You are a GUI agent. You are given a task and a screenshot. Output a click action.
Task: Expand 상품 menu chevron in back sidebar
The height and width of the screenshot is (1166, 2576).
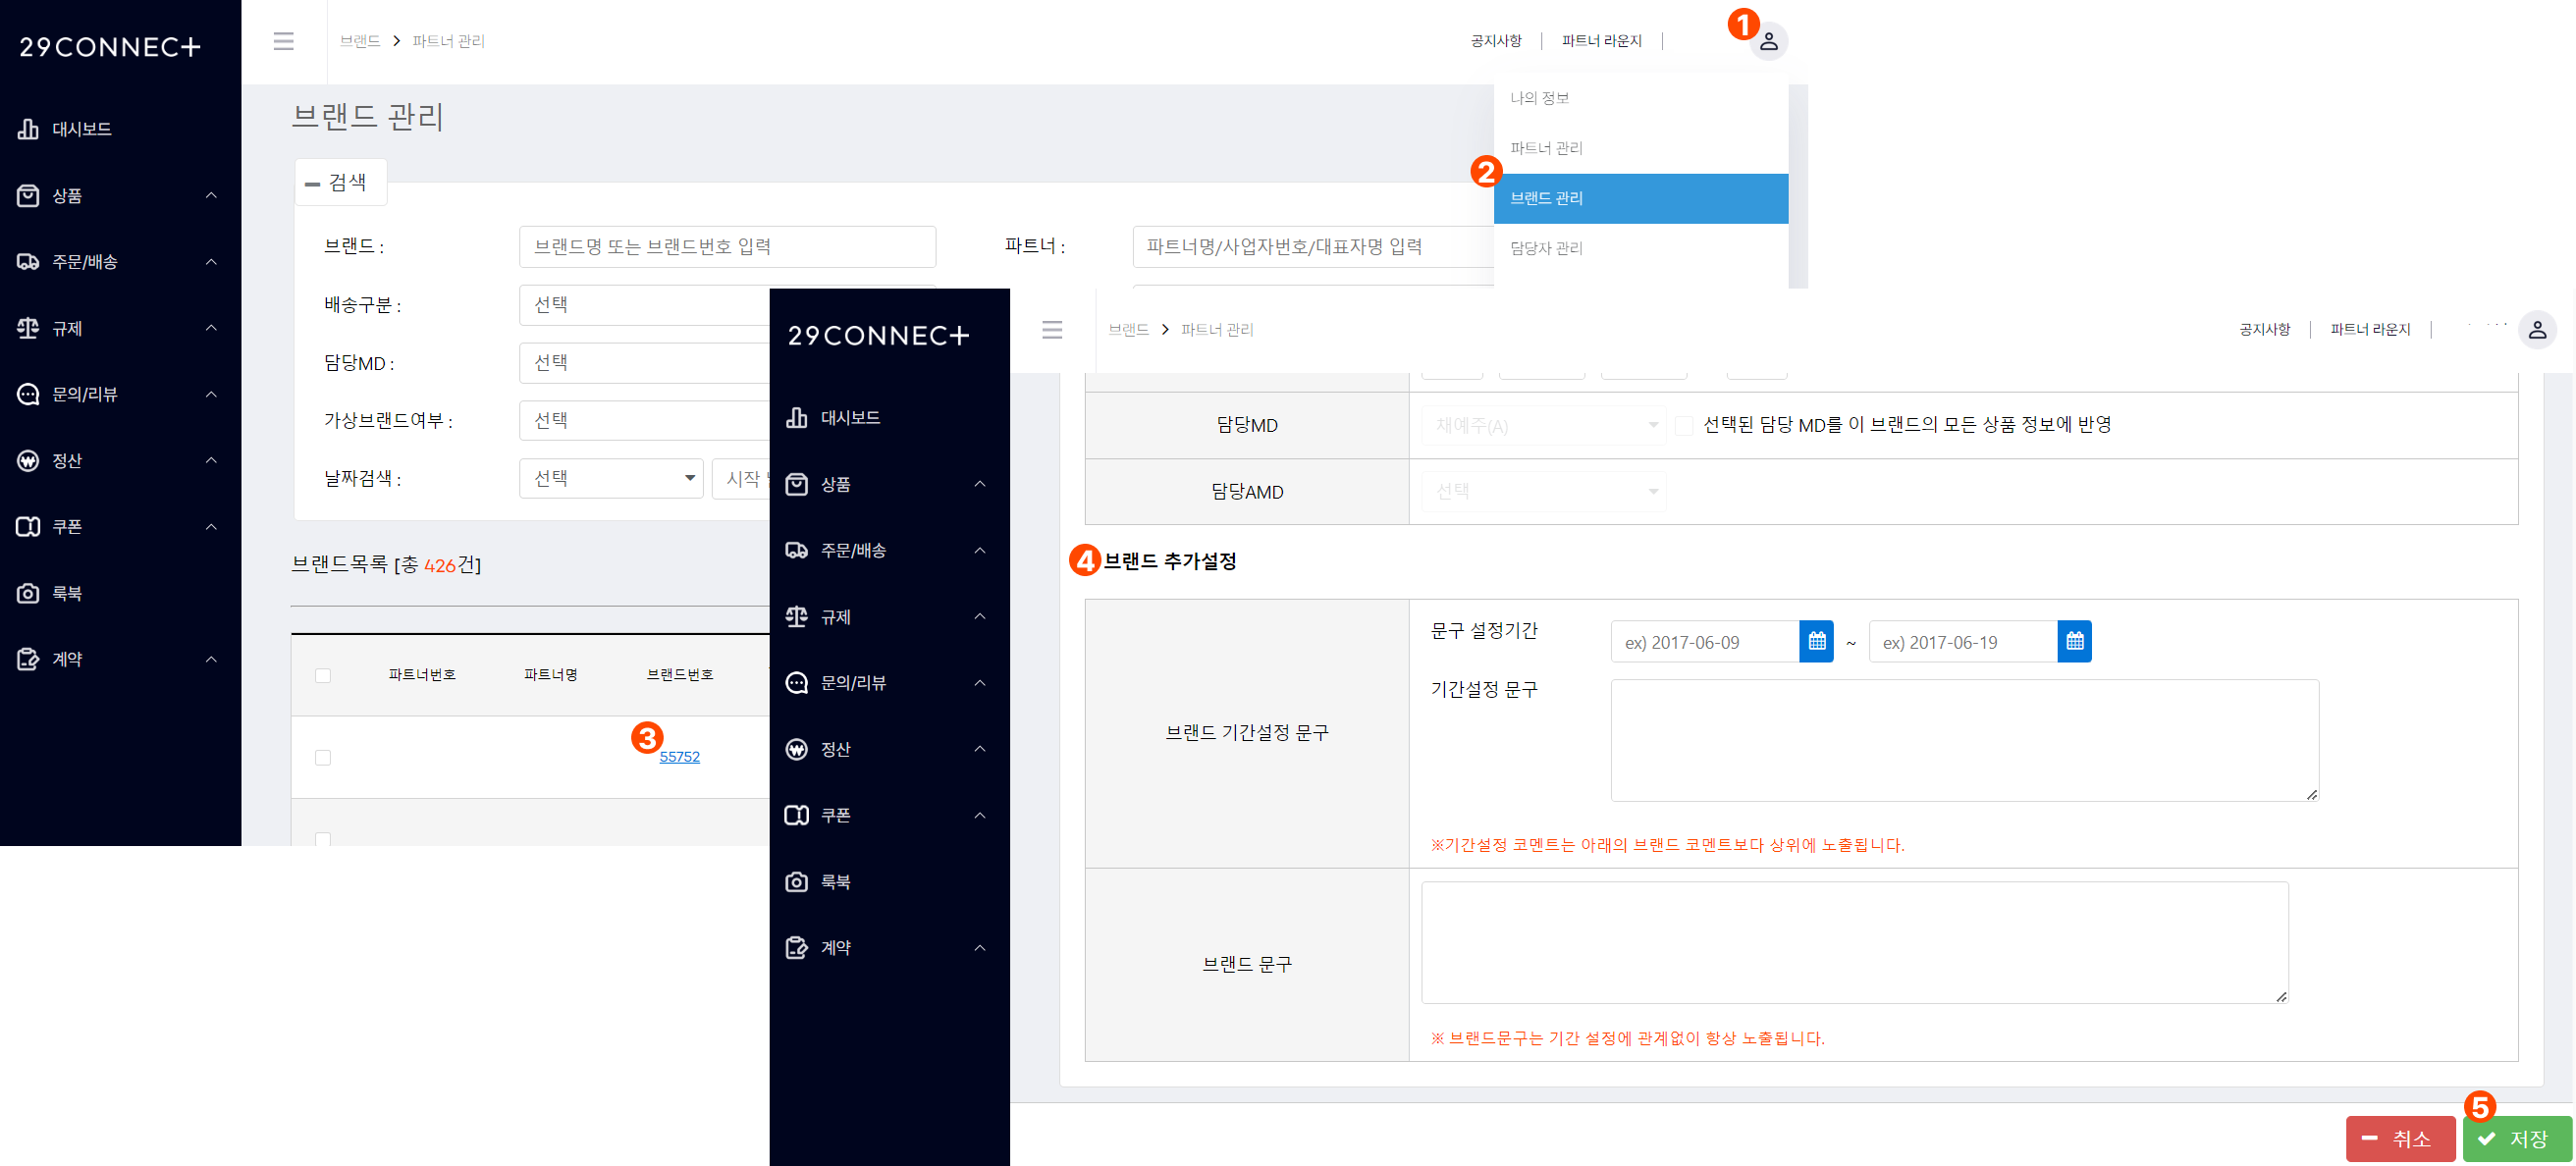(x=211, y=195)
